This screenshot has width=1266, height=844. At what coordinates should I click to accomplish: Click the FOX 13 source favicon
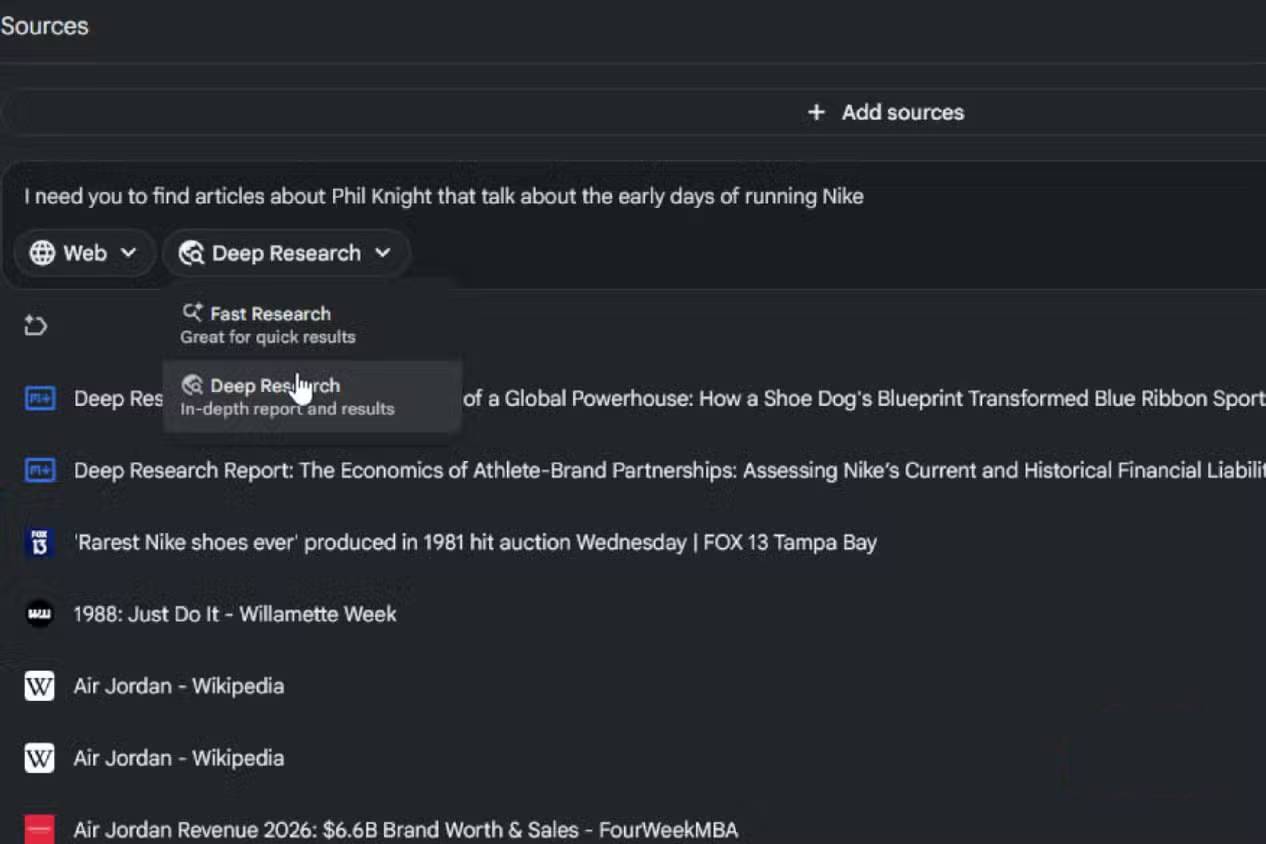(39, 543)
